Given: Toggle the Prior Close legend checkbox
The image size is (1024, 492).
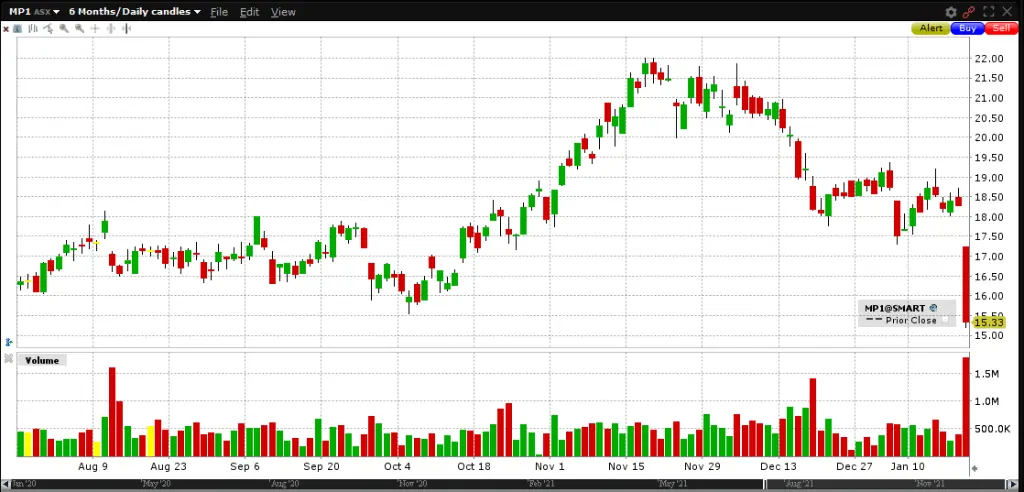Looking at the screenshot, I should 943,321.
